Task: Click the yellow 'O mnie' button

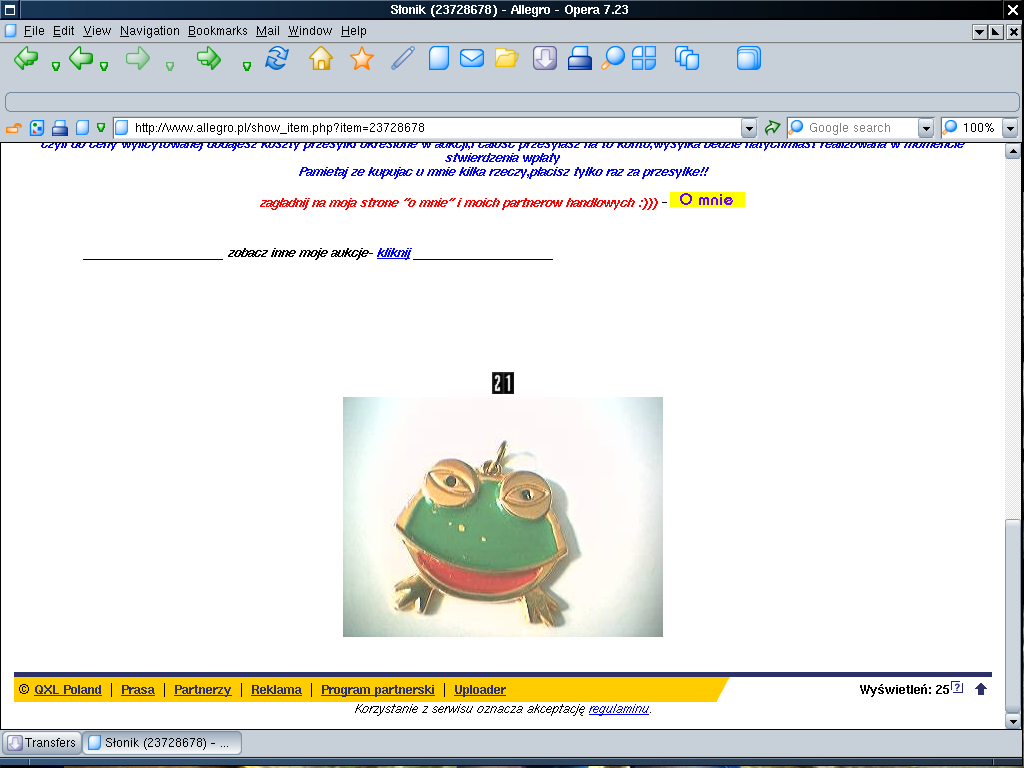Action: (707, 200)
